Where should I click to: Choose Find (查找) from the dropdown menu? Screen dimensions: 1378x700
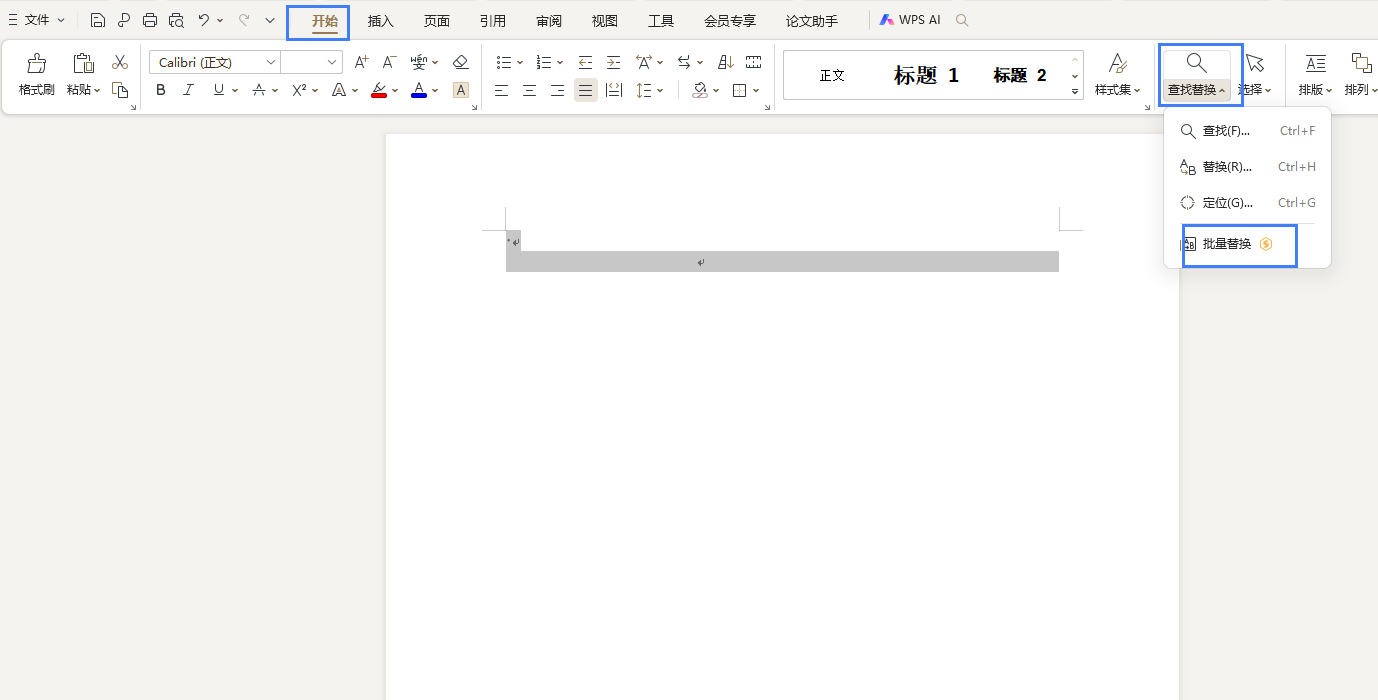click(x=1247, y=131)
